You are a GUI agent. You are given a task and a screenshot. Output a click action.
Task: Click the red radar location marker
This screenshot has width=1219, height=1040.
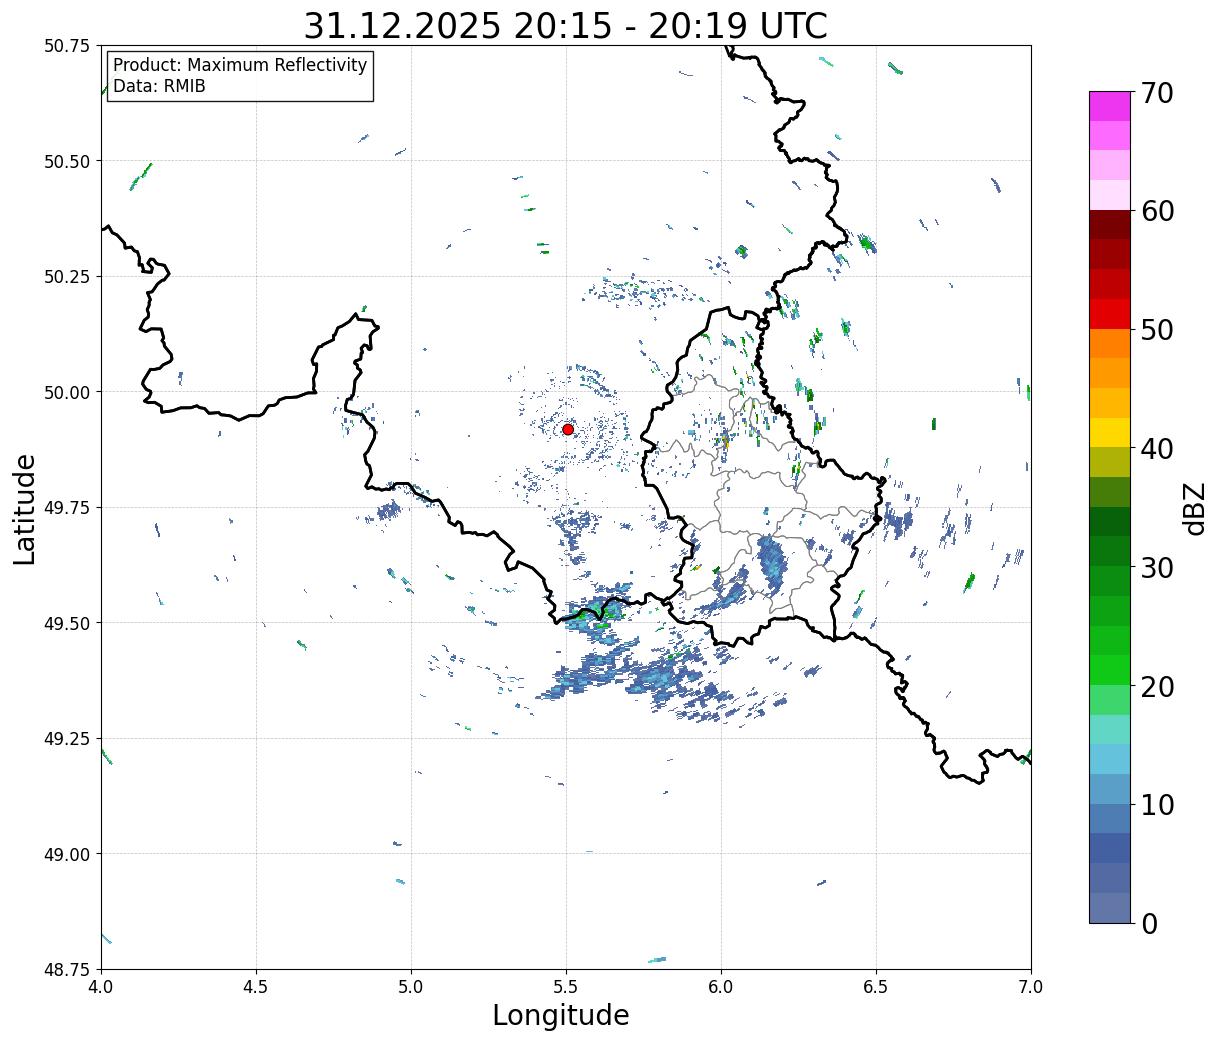point(568,429)
